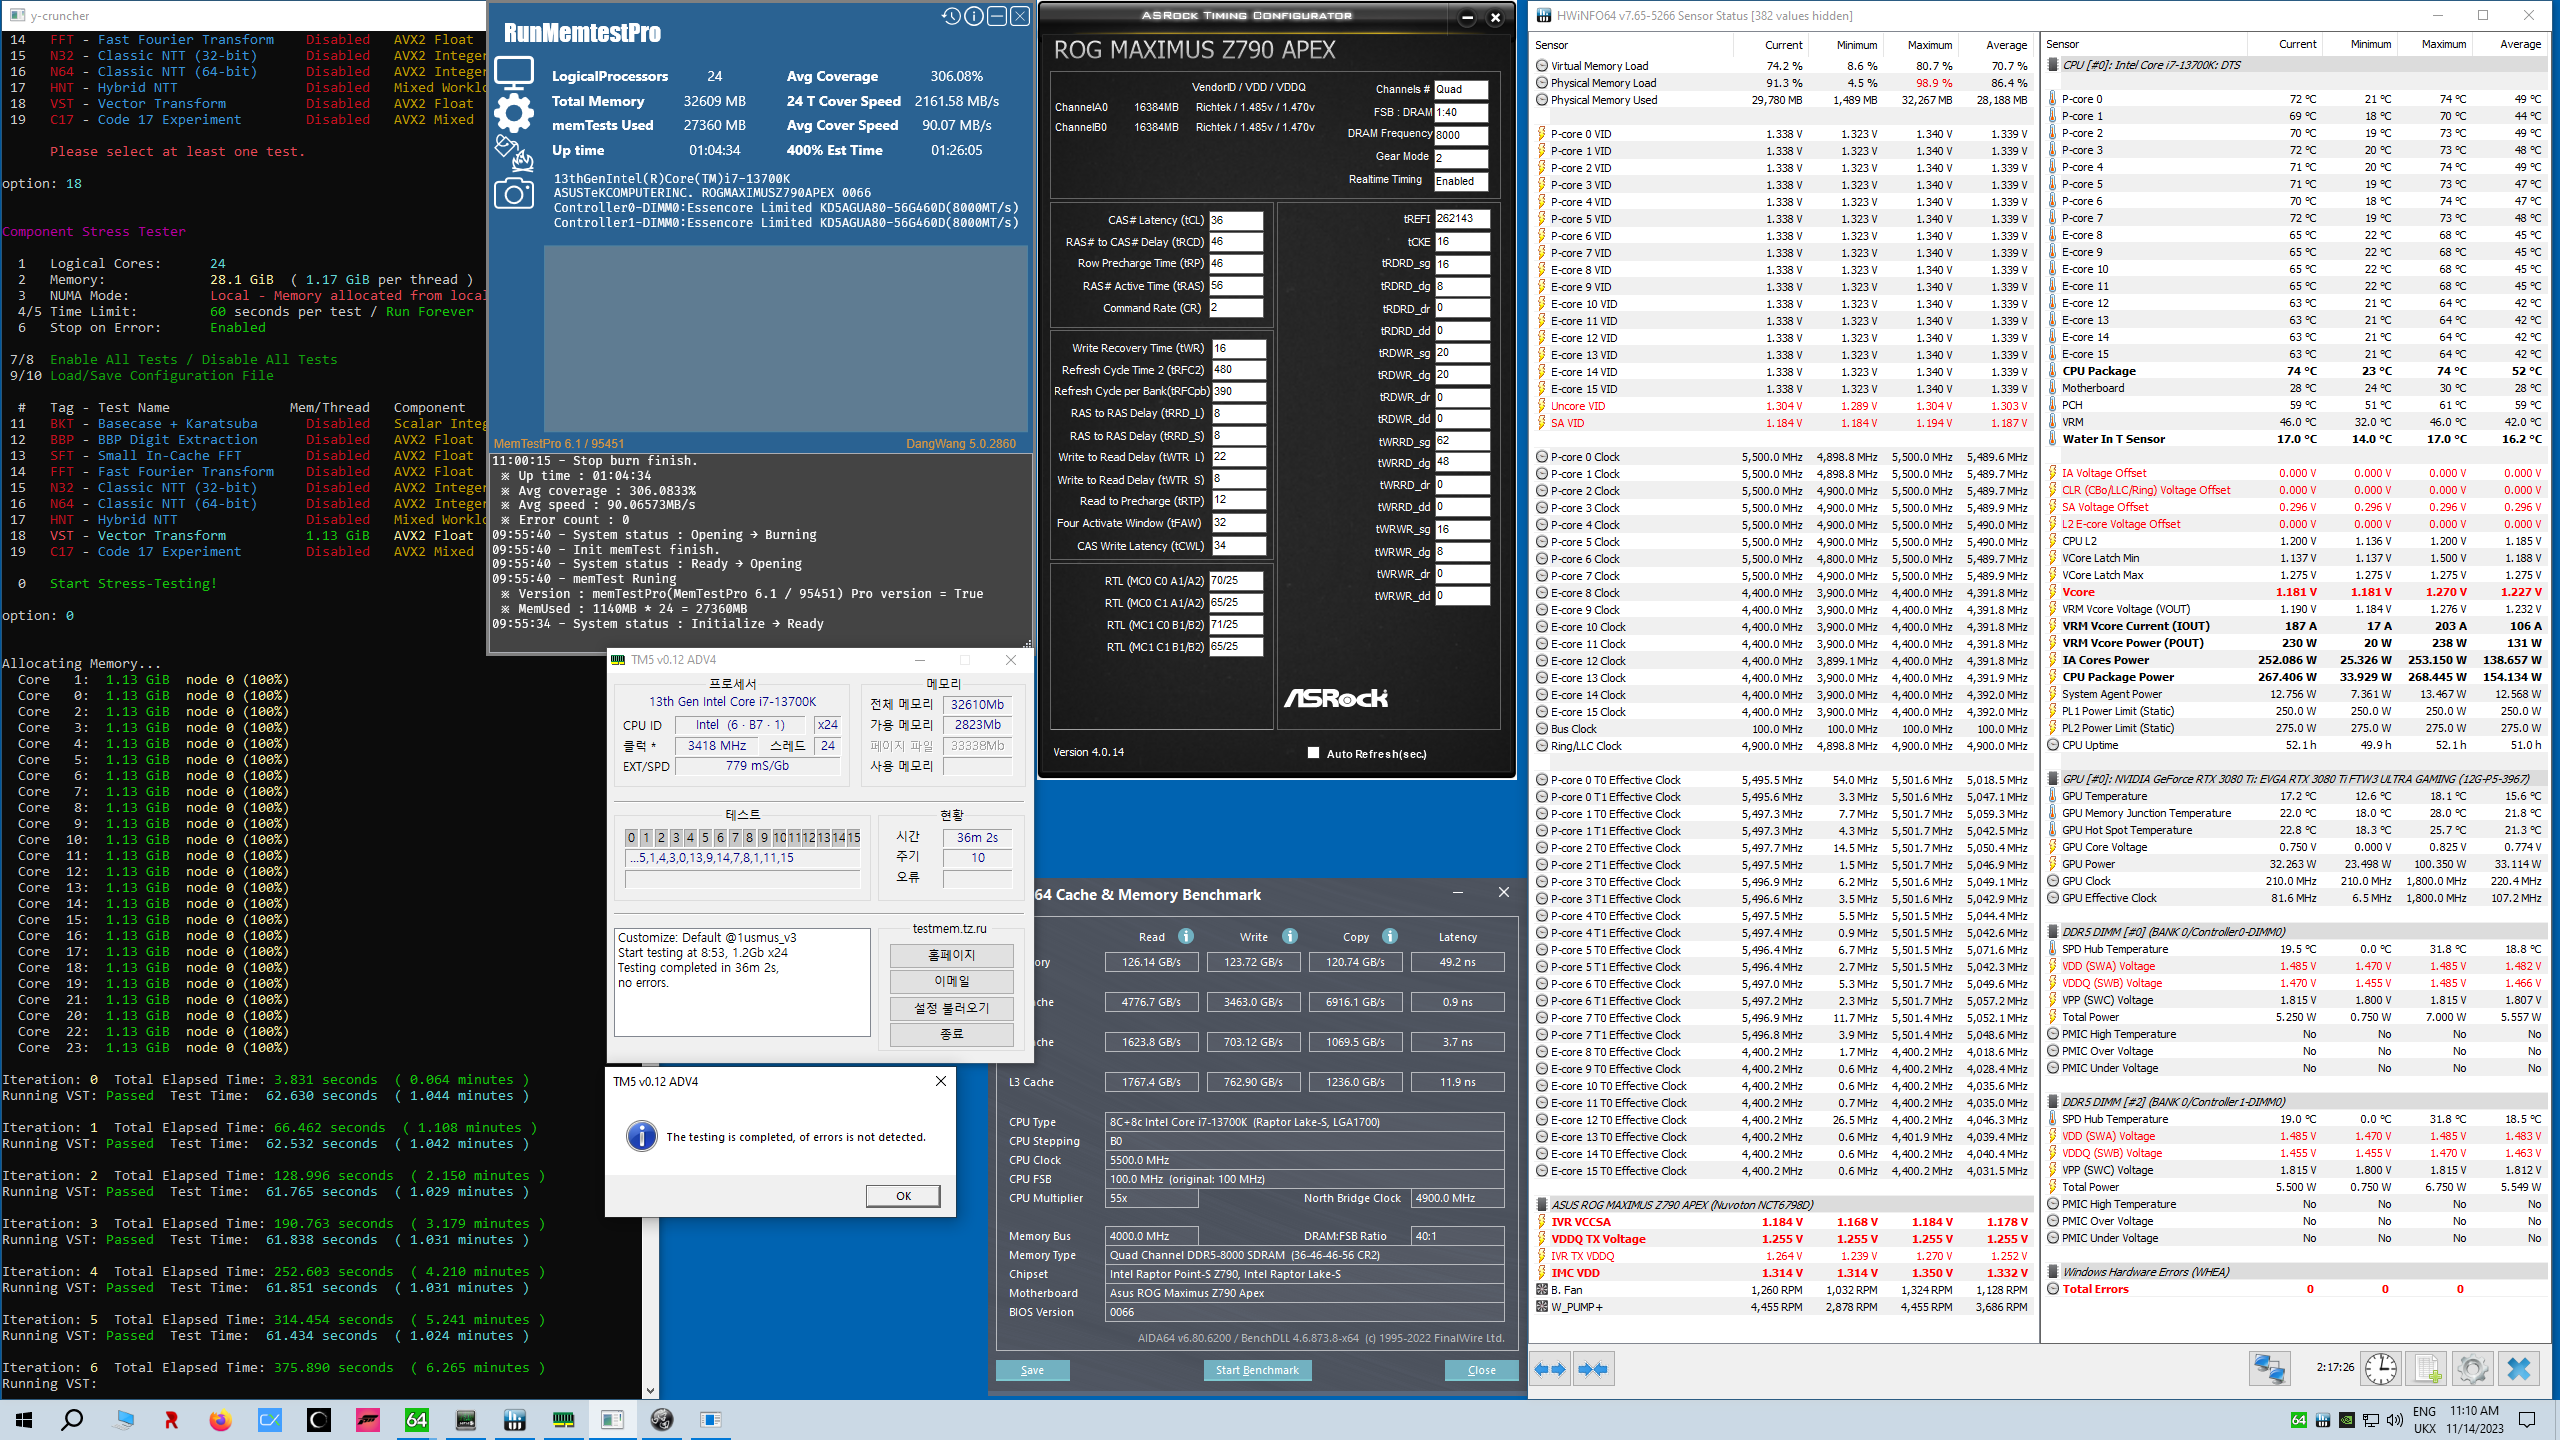The image size is (2560, 1440).
Task: Click HWiNFO log file start icon
Action: (2426, 1368)
